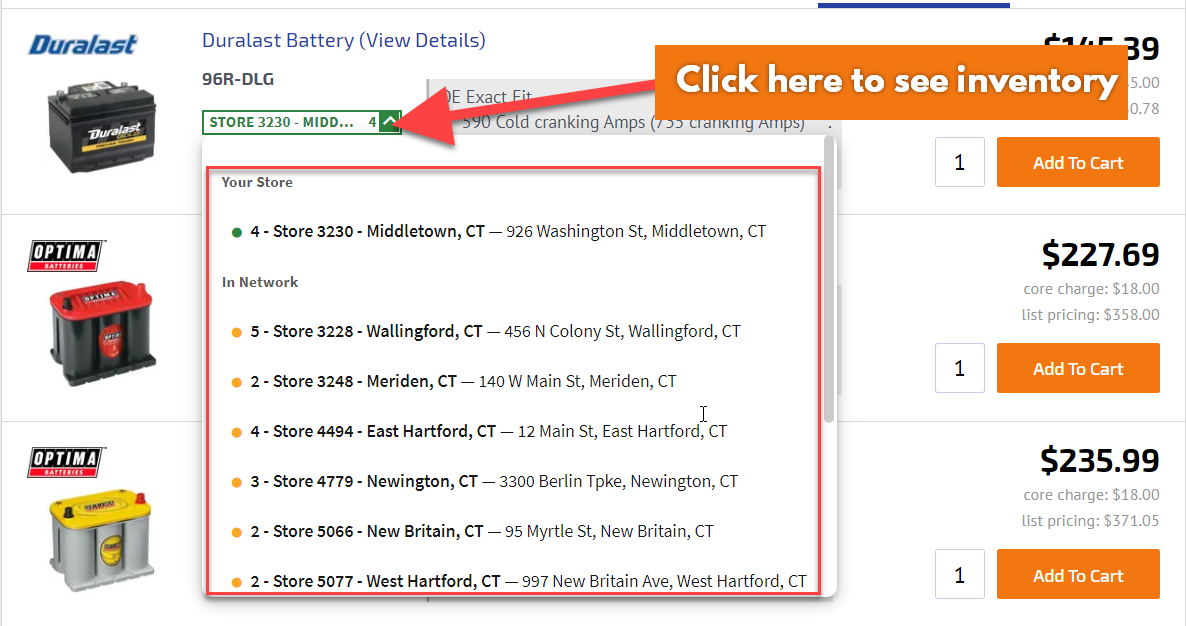Open the Optima yellow top battery image
Screen dimensions: 1186x626
102,540
